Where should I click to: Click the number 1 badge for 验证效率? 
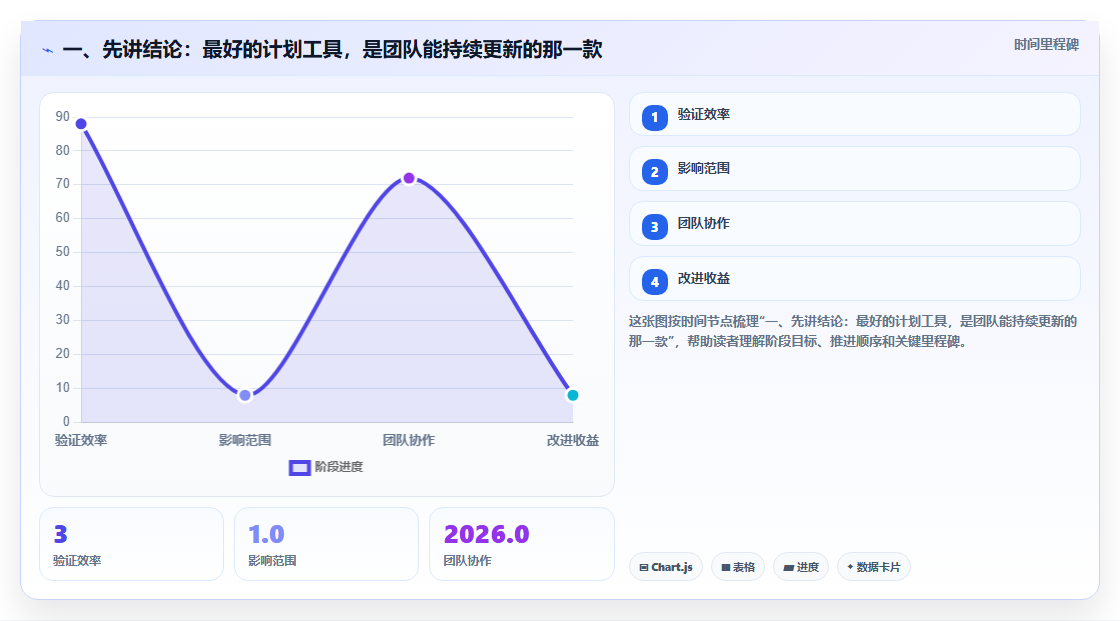[x=654, y=117]
